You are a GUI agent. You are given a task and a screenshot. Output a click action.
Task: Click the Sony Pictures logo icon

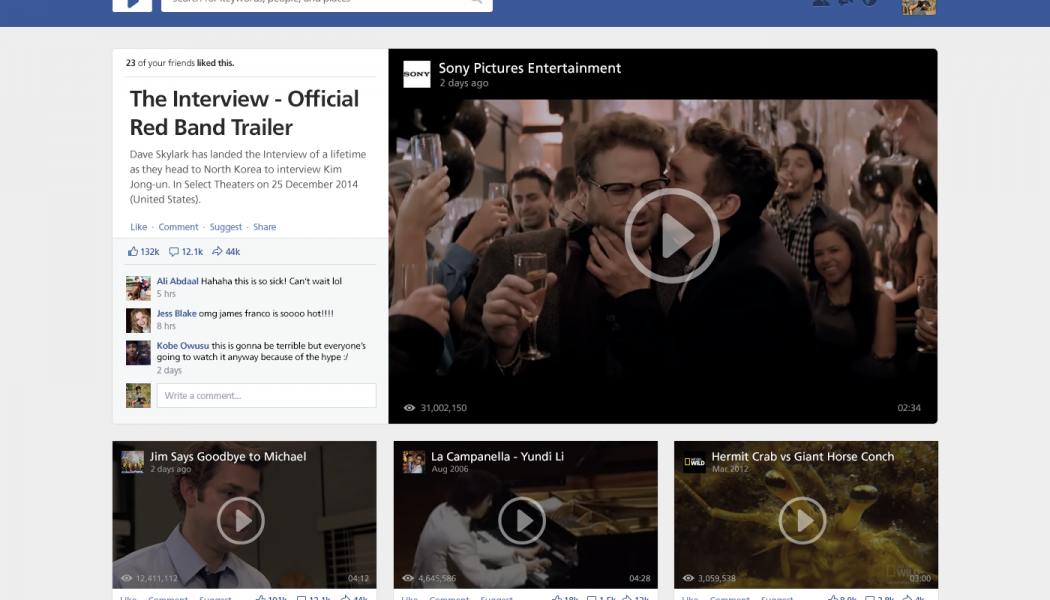[417, 74]
